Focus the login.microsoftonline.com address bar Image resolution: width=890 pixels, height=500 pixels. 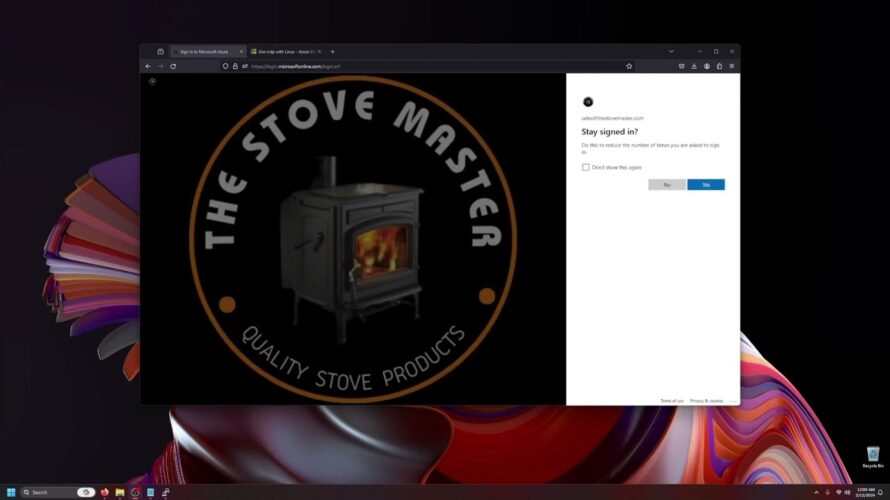coord(426,66)
